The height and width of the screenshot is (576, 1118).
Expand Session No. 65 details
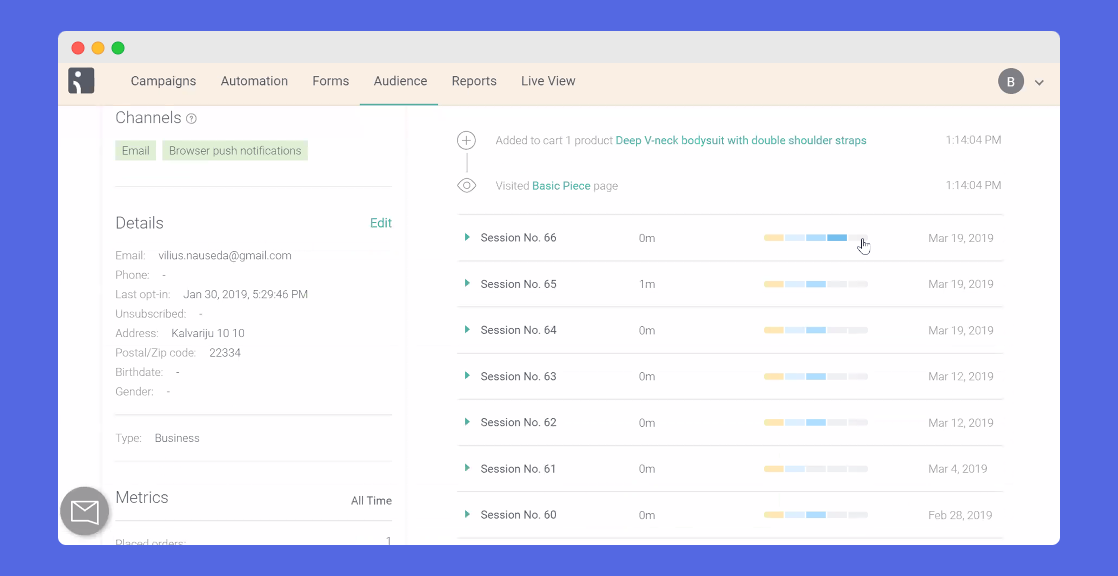pos(467,284)
